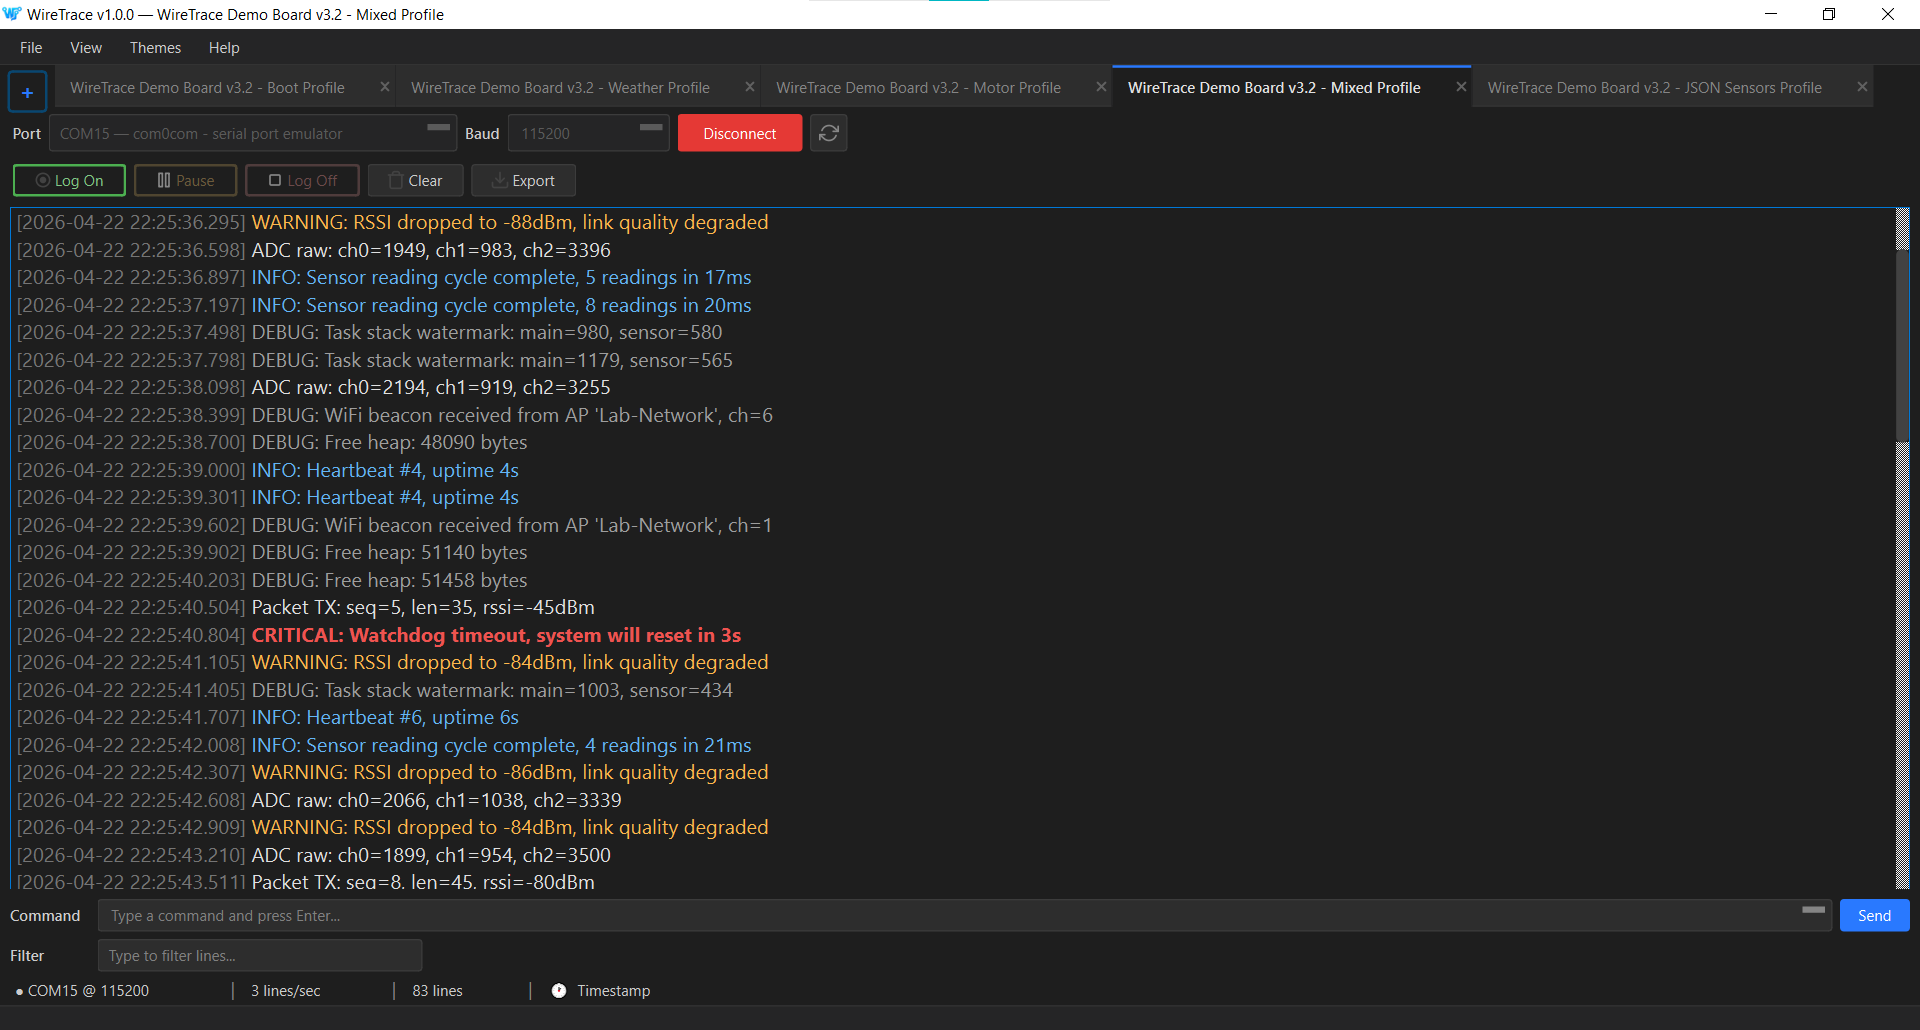Open the Port dropdown showing COM15
This screenshot has height=1030, width=1920.
point(253,133)
